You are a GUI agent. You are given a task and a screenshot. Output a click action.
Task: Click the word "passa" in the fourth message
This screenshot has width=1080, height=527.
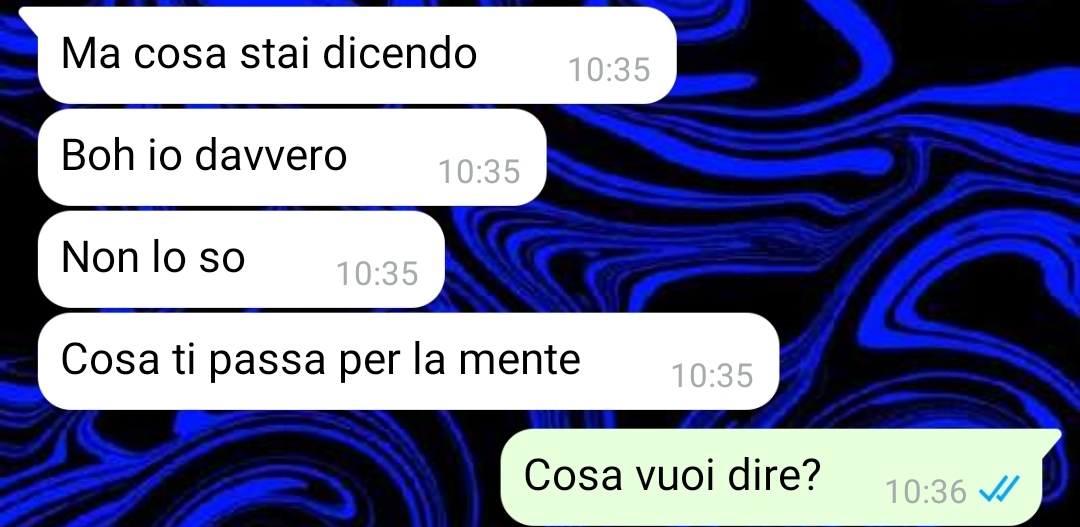pos(267,361)
